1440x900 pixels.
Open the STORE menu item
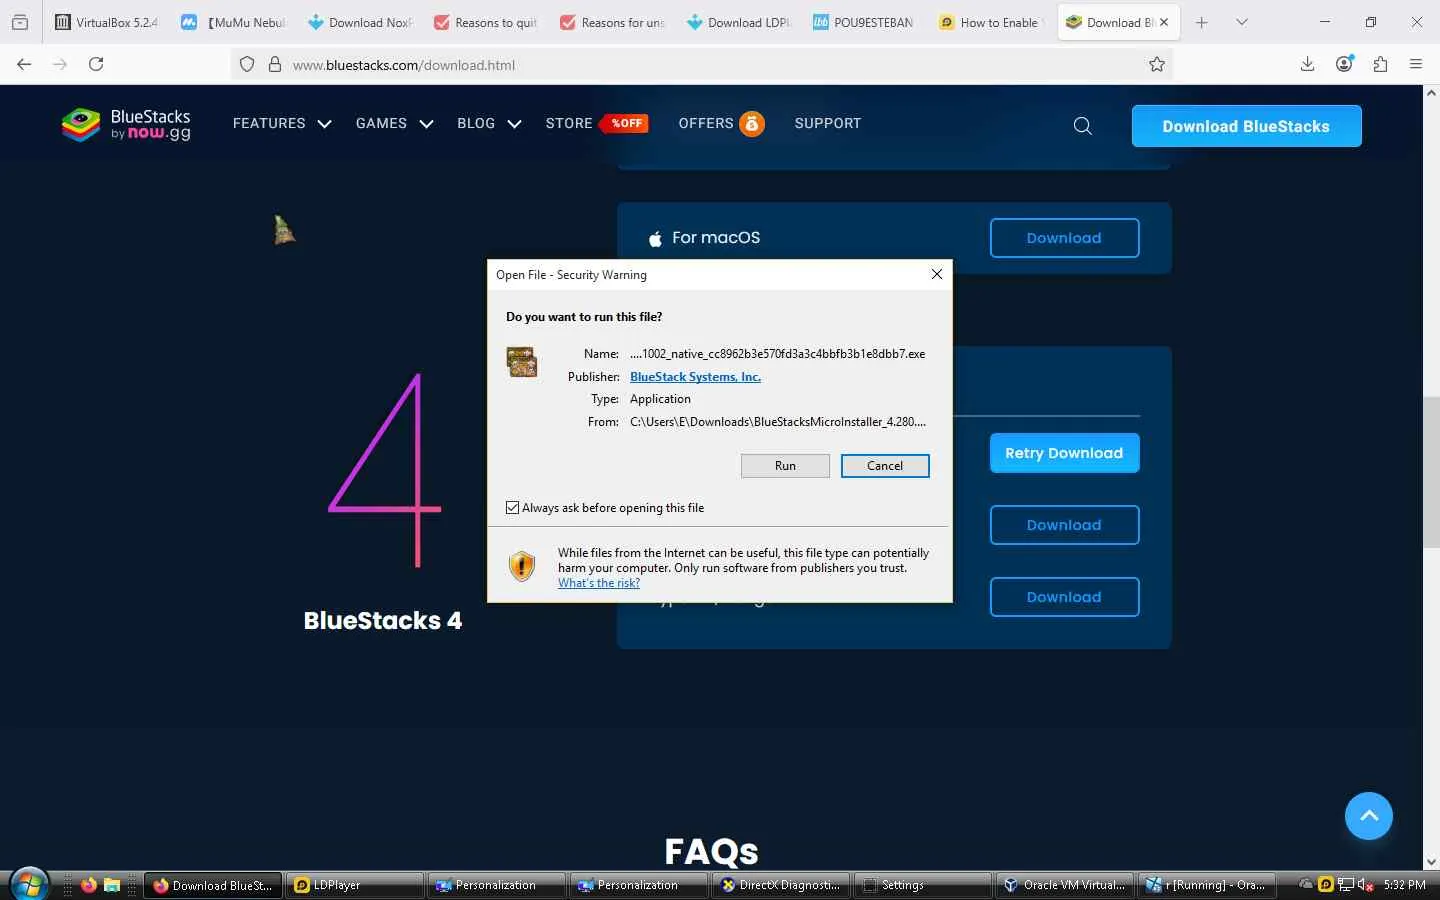point(569,123)
